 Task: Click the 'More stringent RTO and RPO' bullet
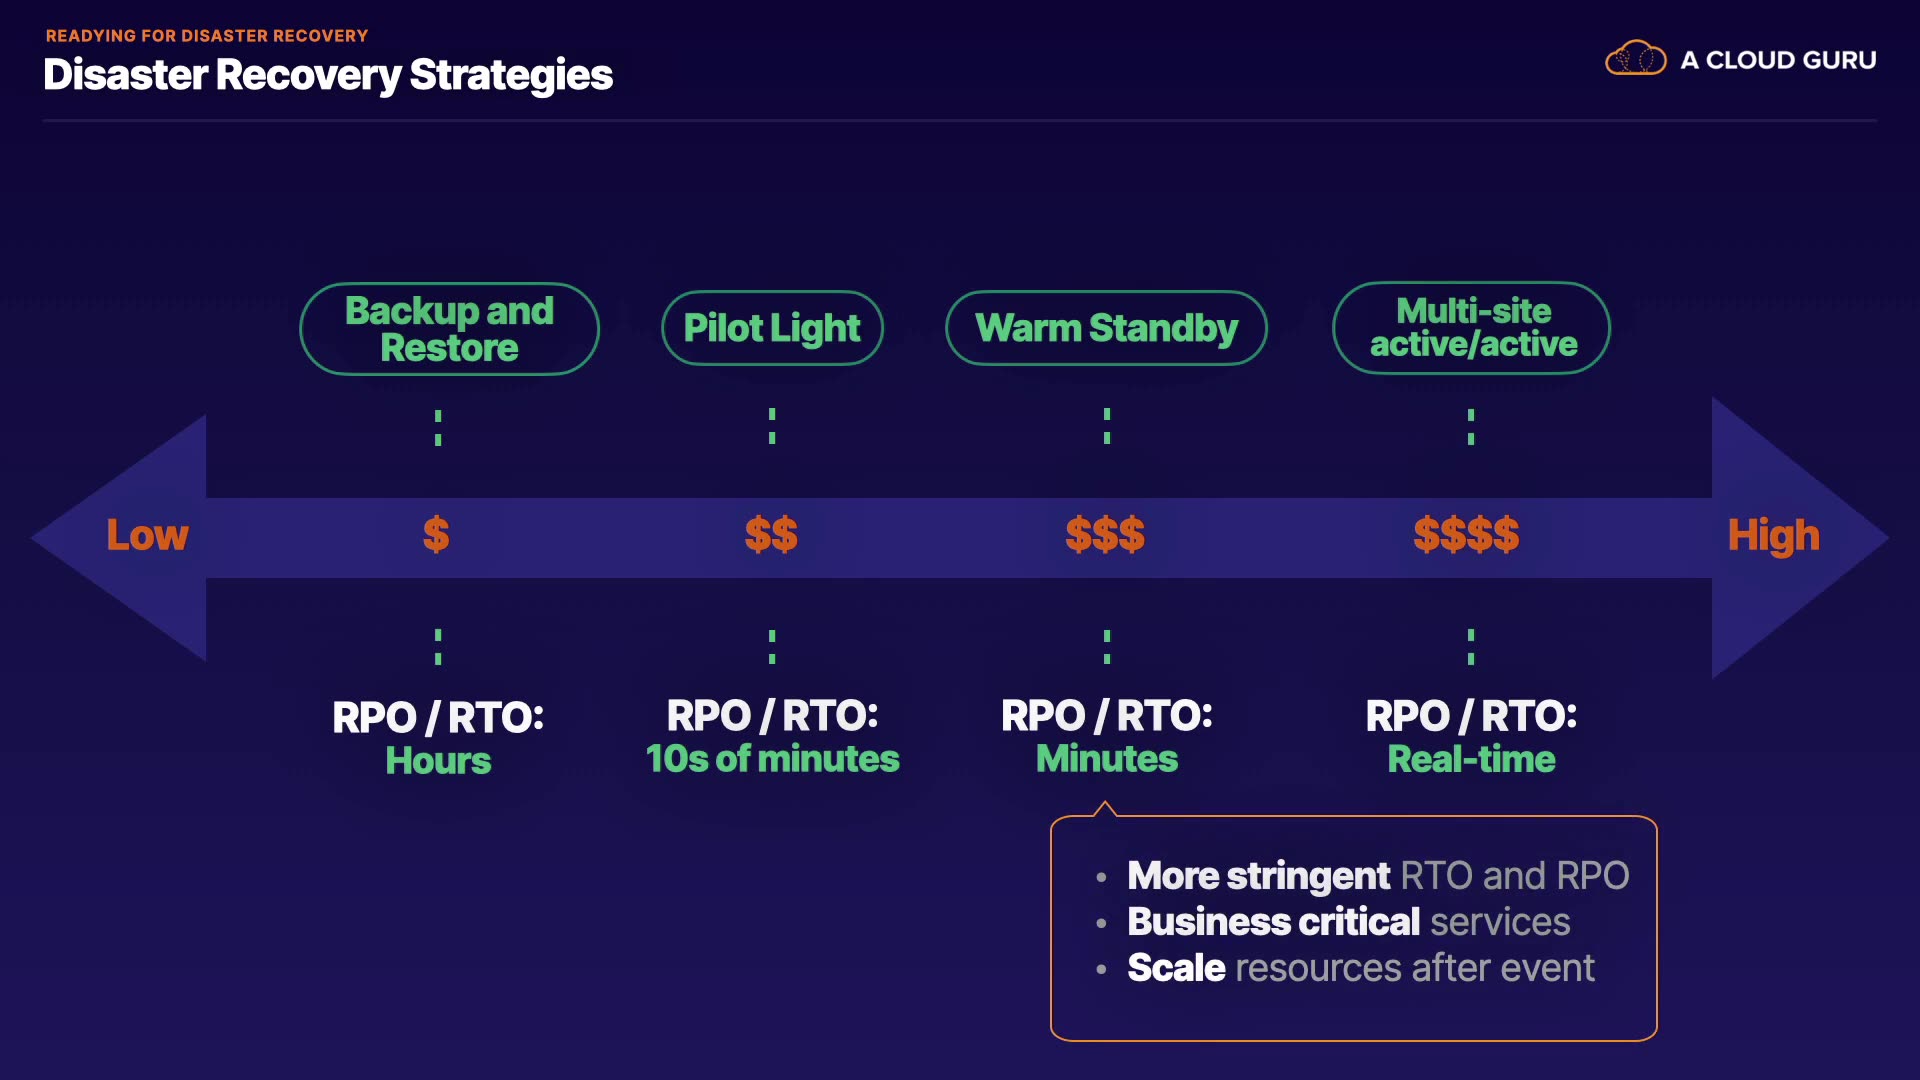(x=1377, y=876)
